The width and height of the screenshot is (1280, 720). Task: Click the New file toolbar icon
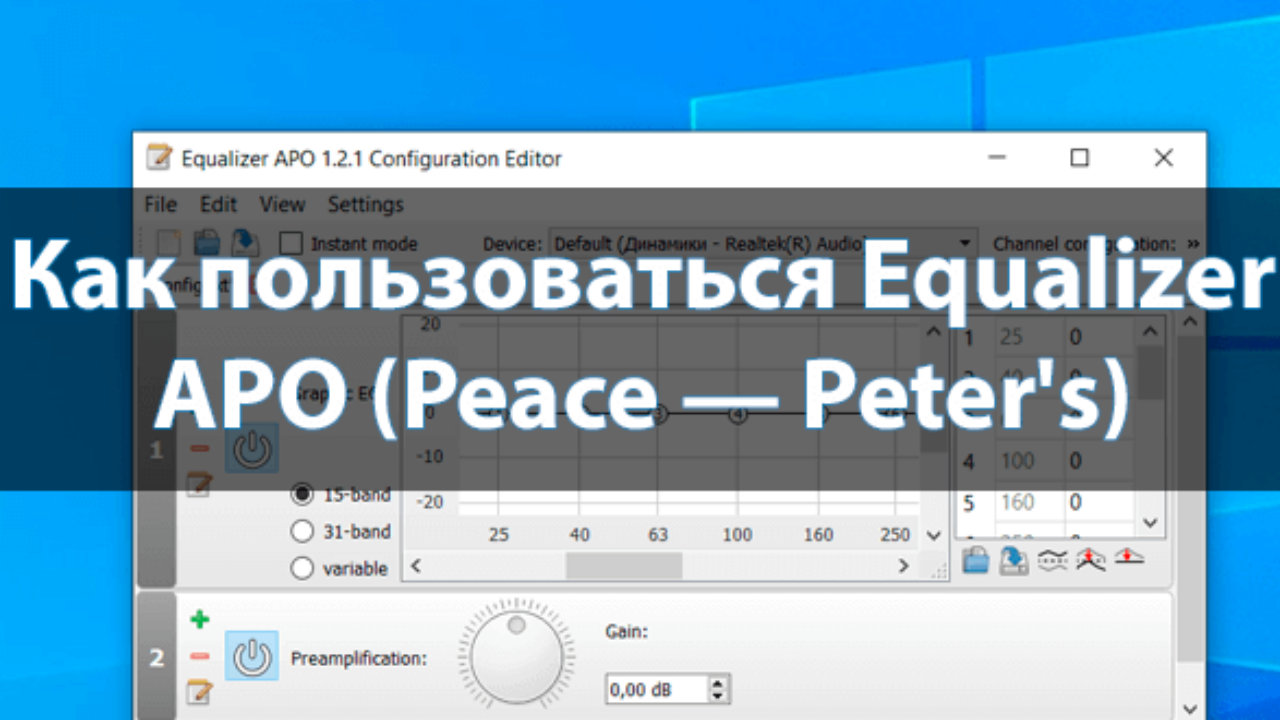168,243
